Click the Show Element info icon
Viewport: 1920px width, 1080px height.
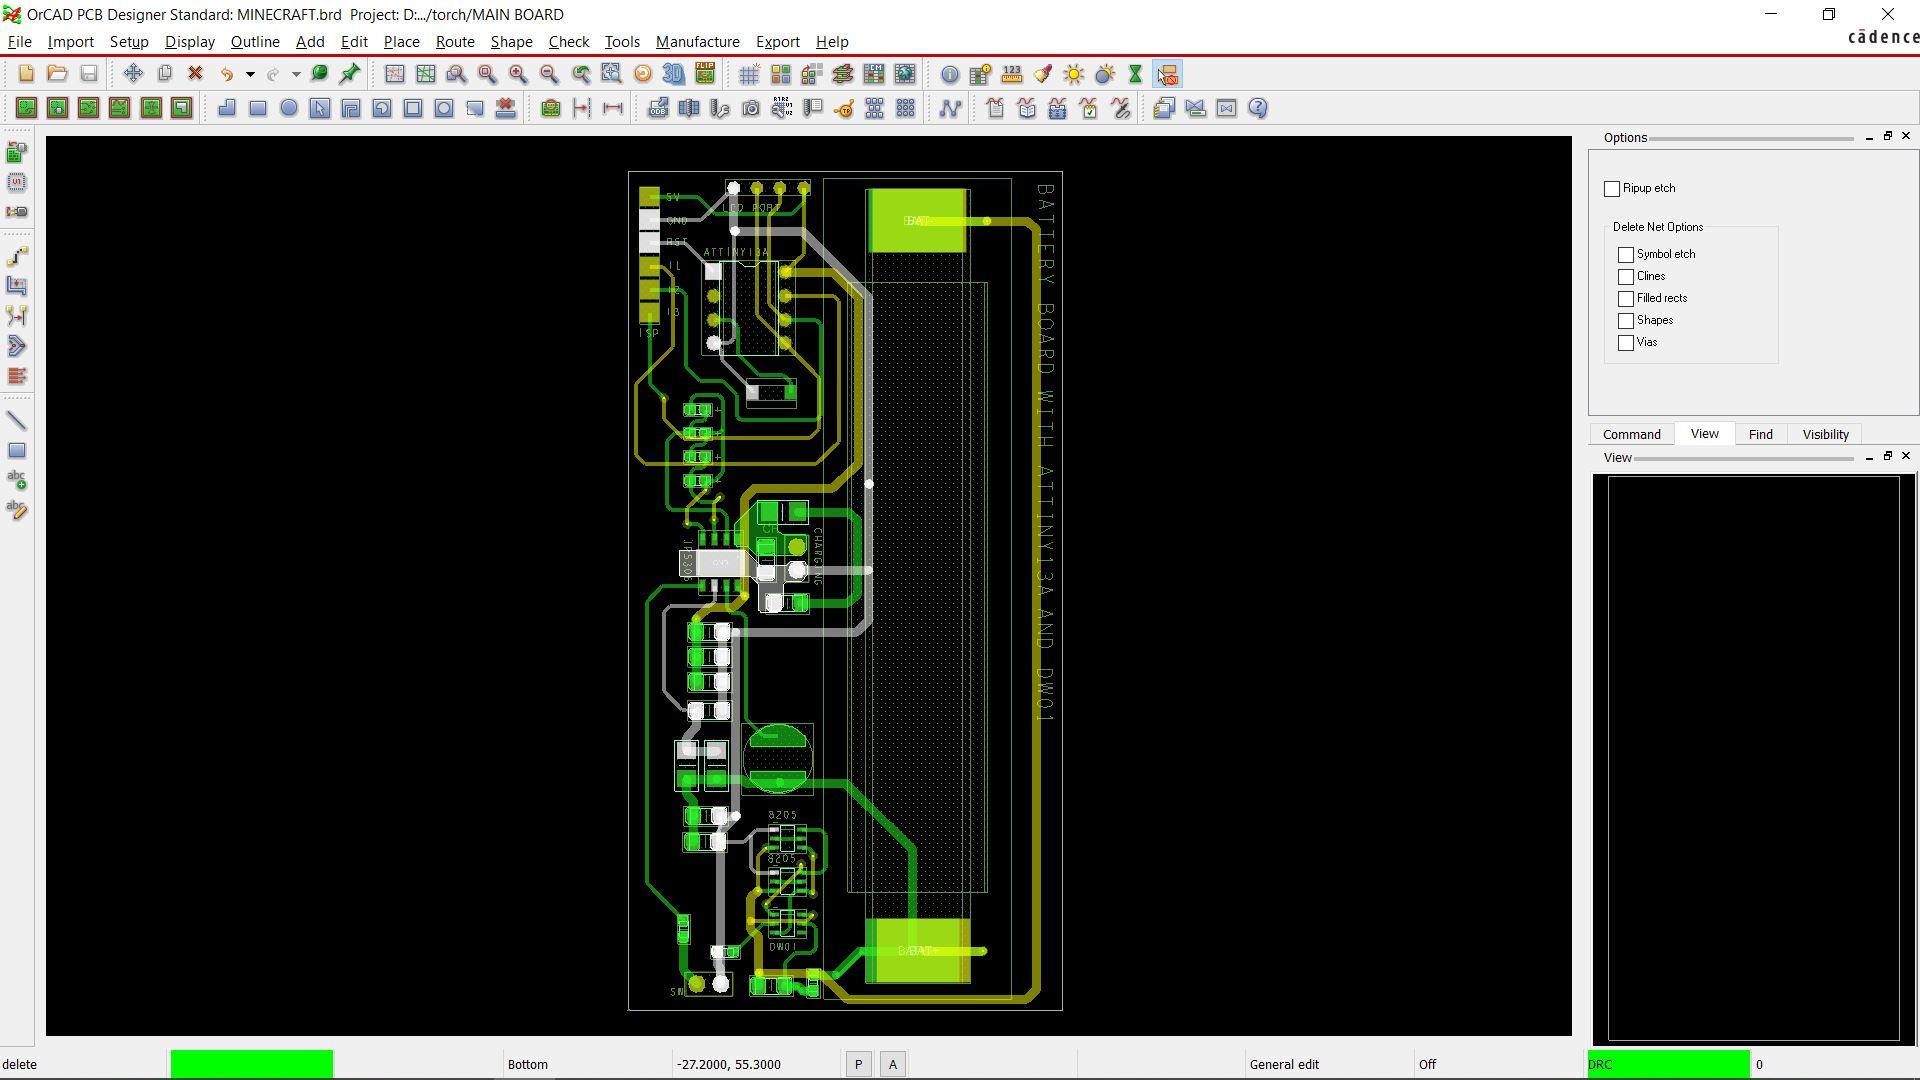(x=950, y=74)
